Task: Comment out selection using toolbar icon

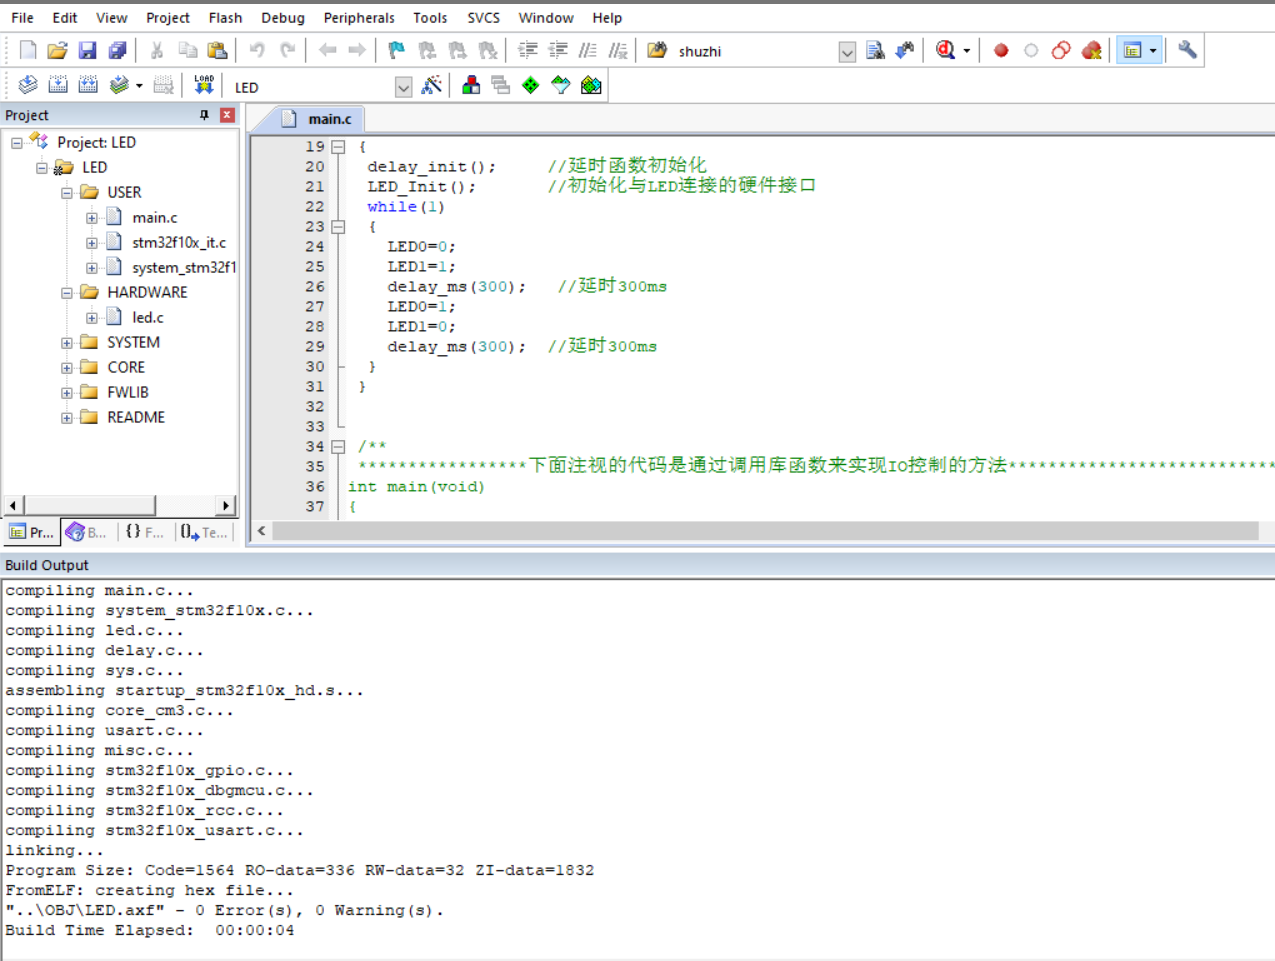Action: [x=588, y=50]
